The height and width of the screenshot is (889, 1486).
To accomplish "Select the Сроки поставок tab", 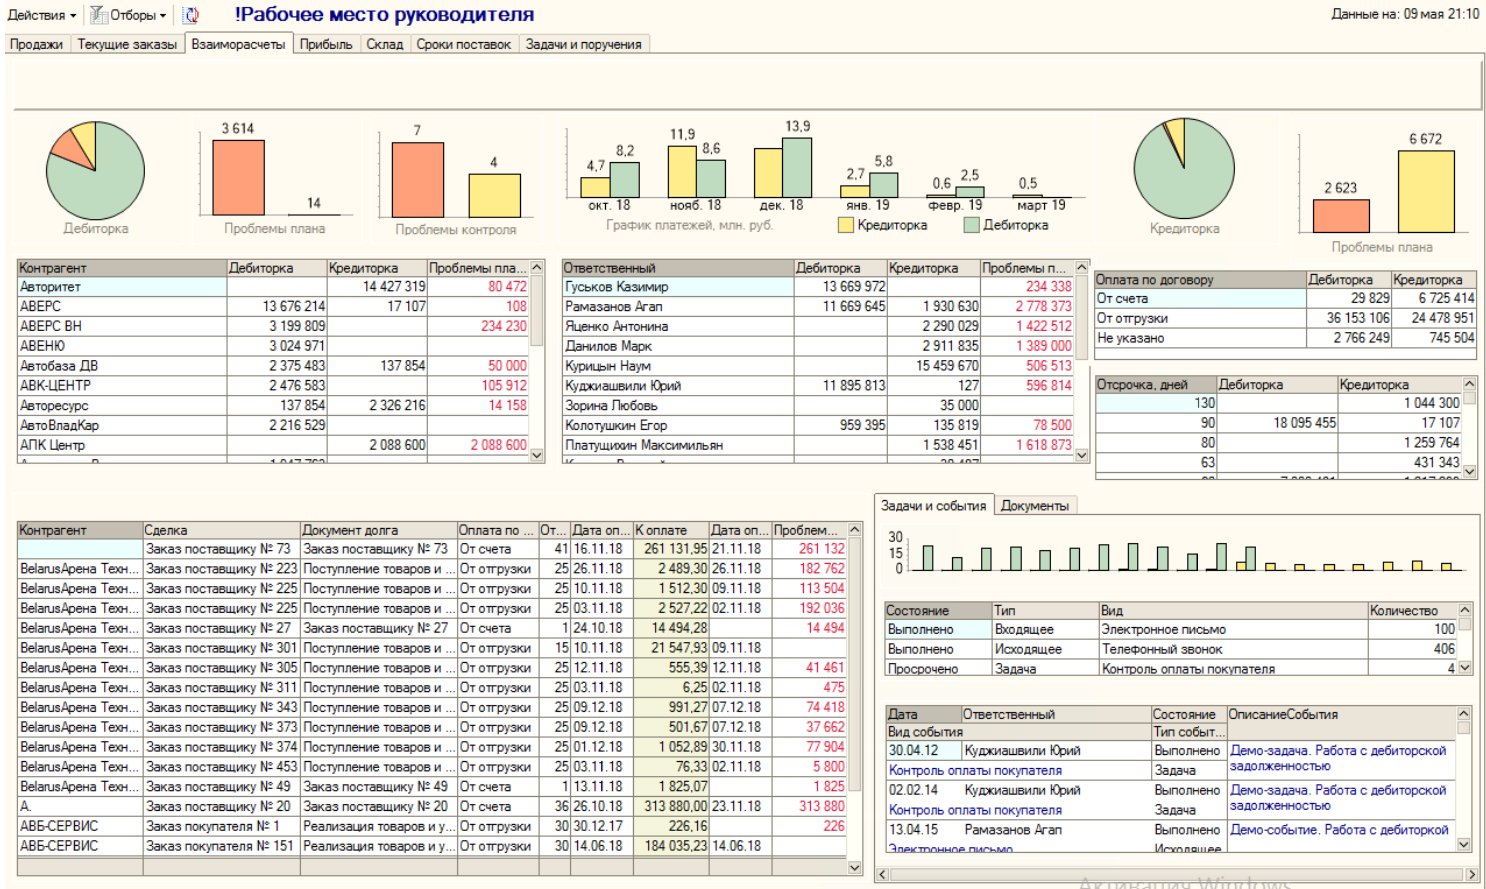I will 463,44.
